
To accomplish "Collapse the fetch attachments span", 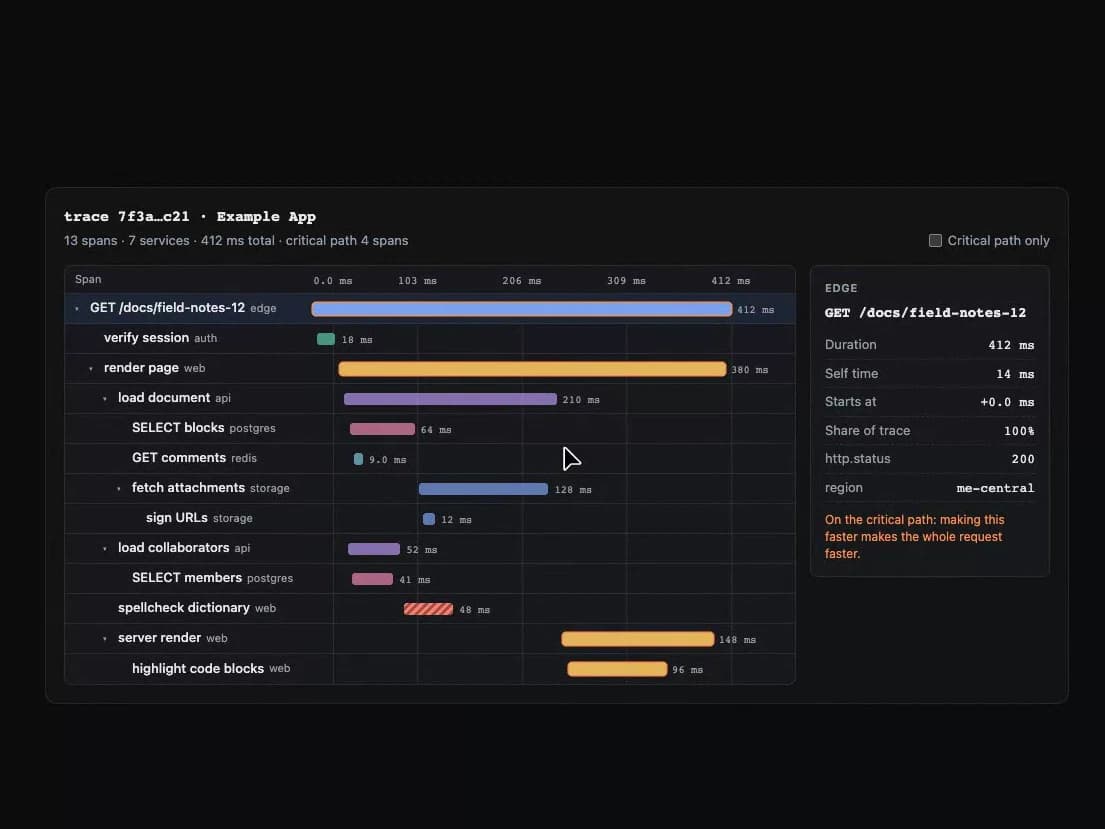I will click(119, 489).
